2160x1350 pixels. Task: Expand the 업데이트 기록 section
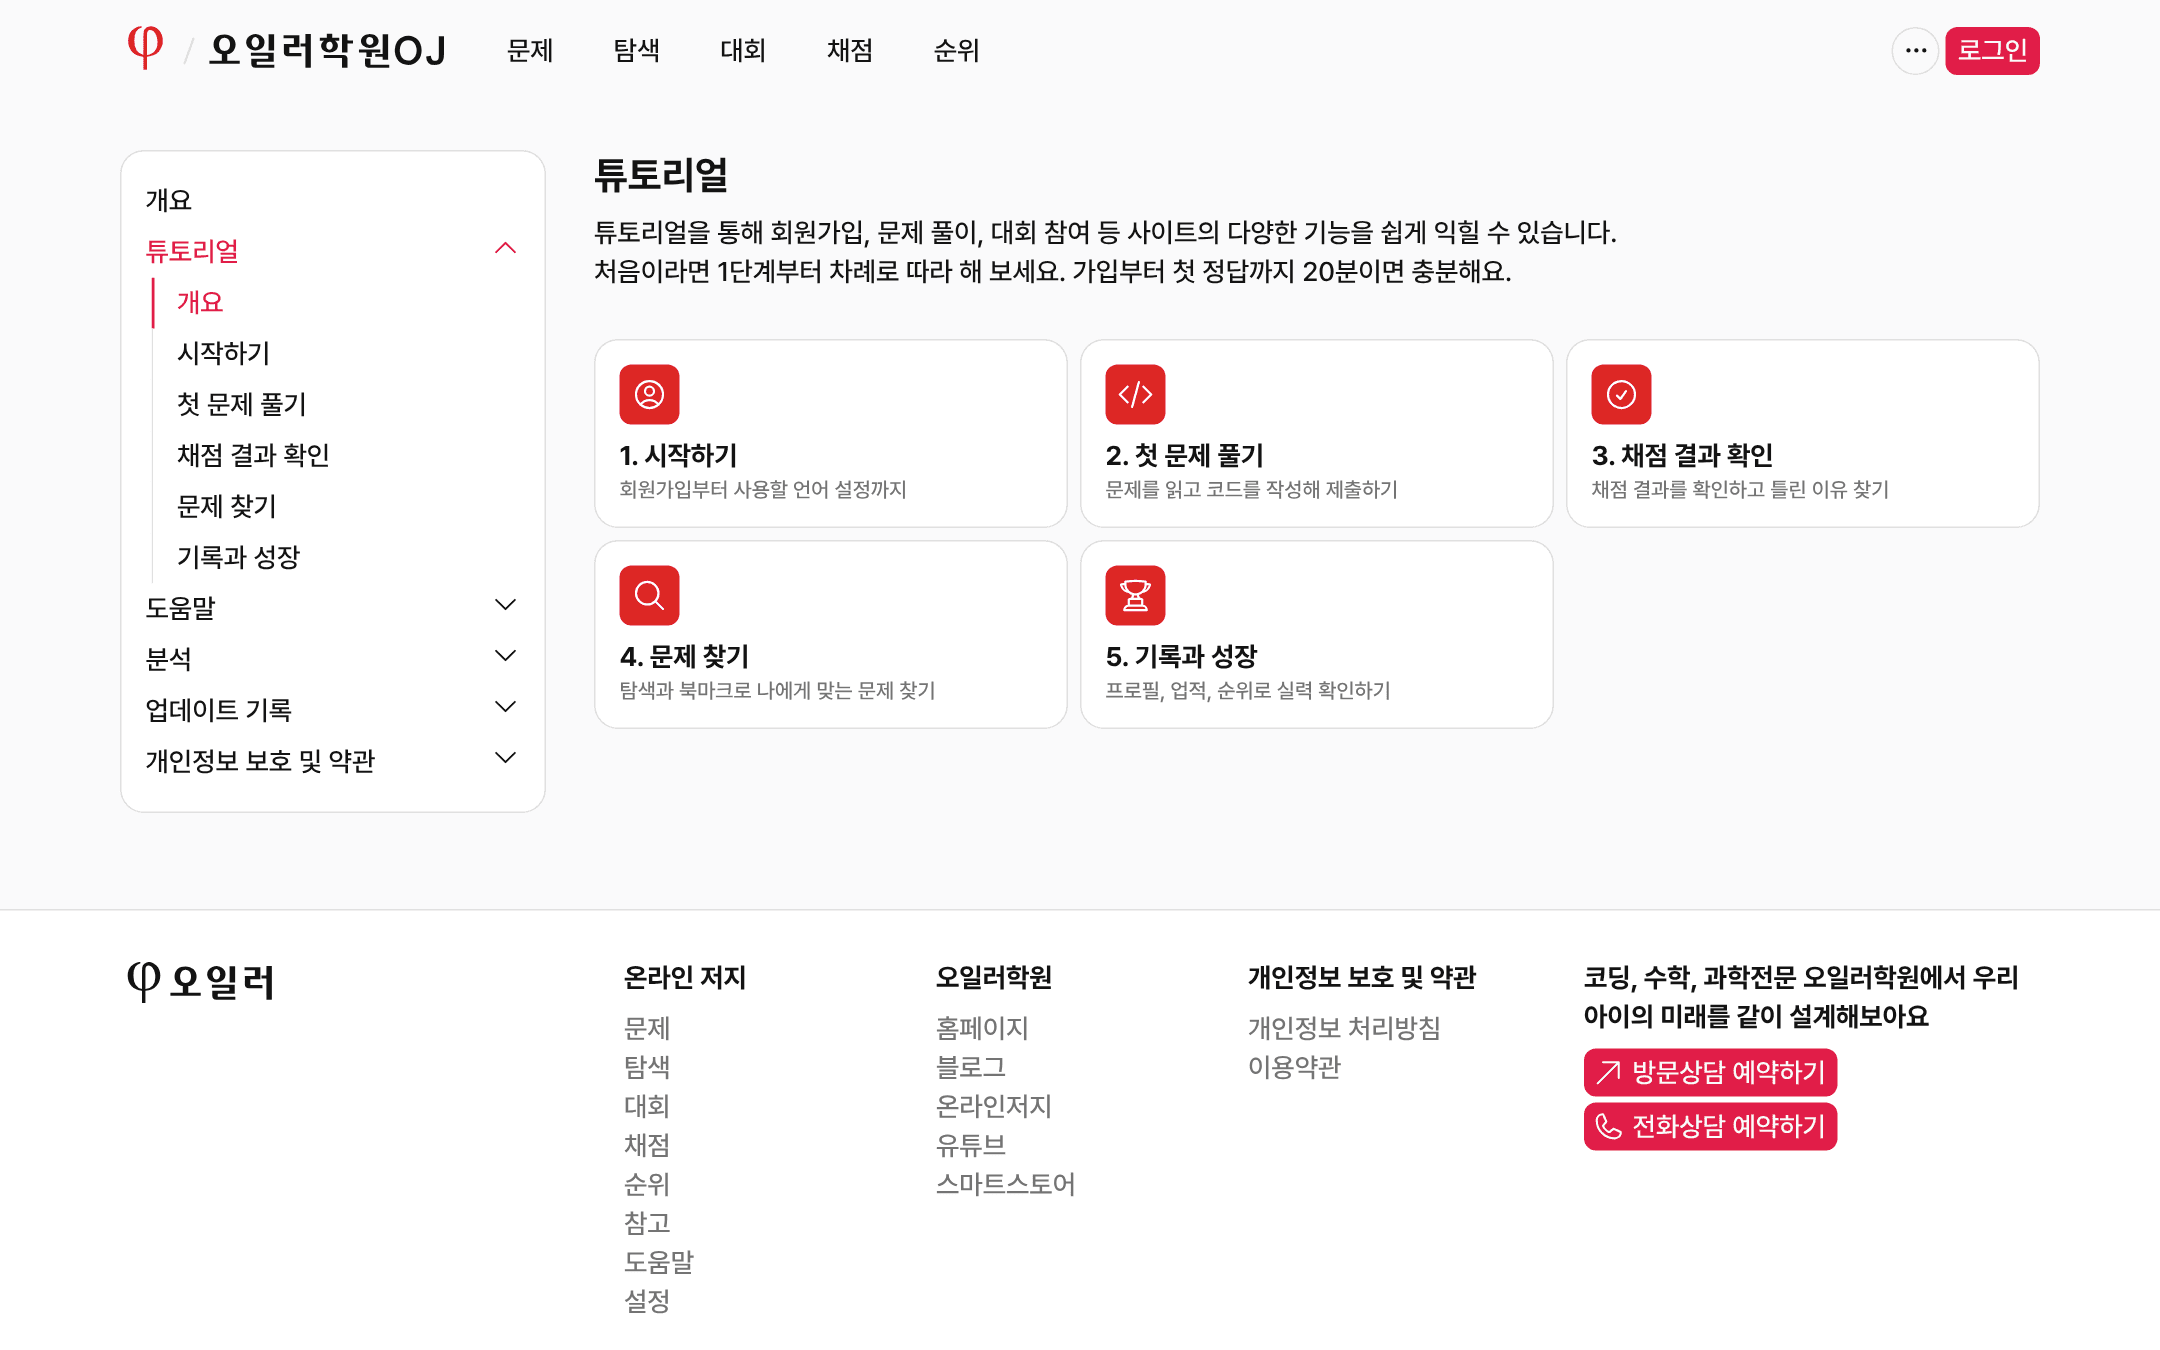(x=506, y=707)
